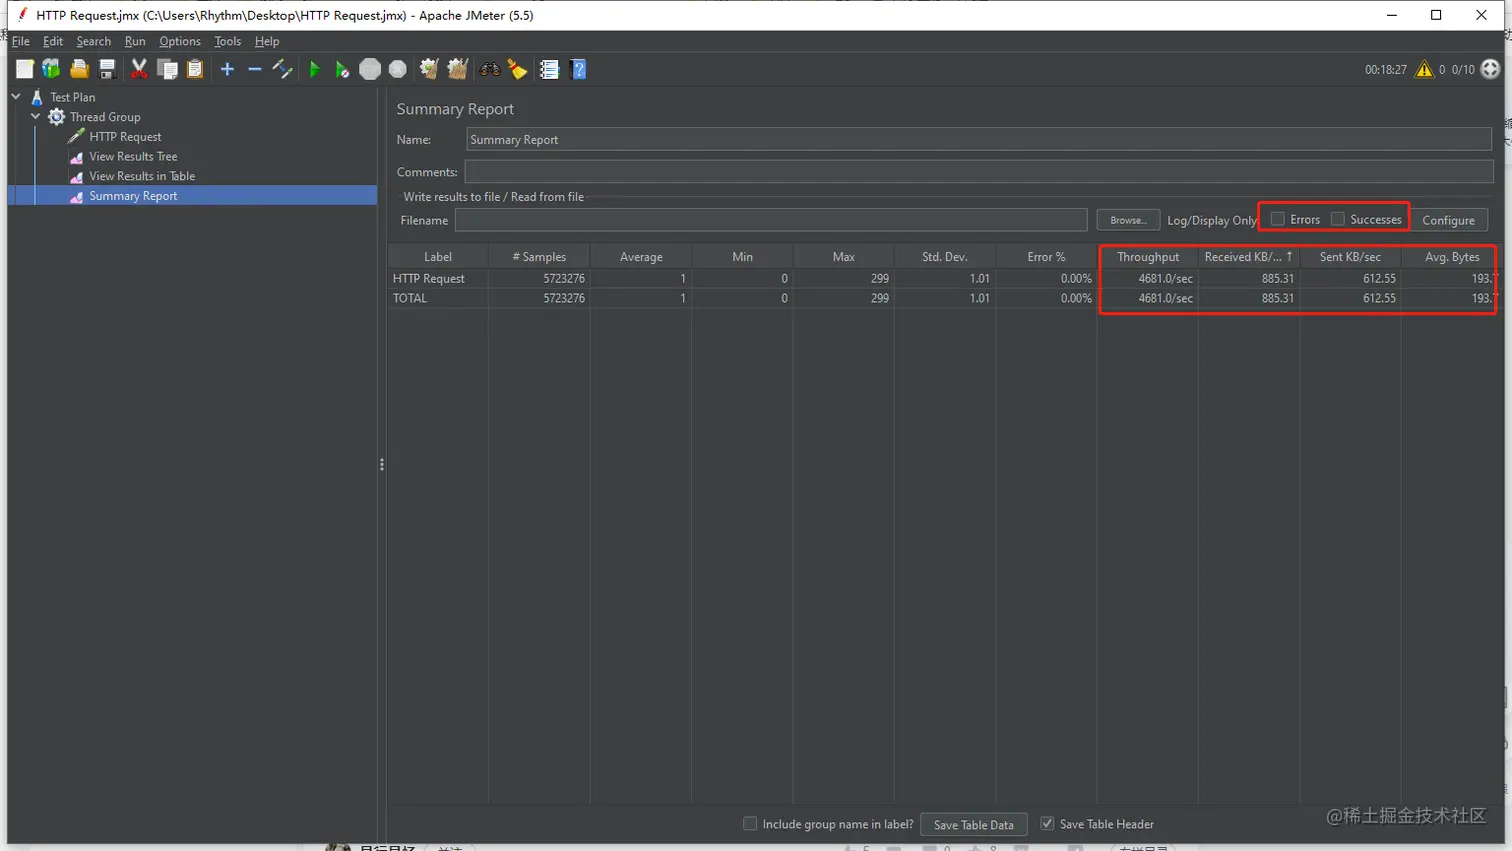This screenshot has width=1512, height=851.
Task: Open the Search menu
Action: tap(94, 41)
